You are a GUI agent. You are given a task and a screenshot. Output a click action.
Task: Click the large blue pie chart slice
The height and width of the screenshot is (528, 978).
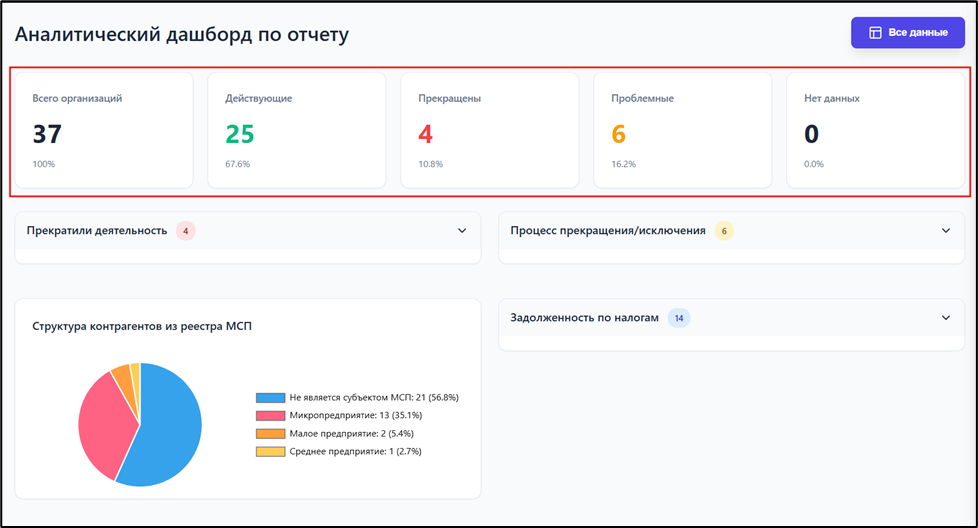pyautogui.click(x=170, y=430)
